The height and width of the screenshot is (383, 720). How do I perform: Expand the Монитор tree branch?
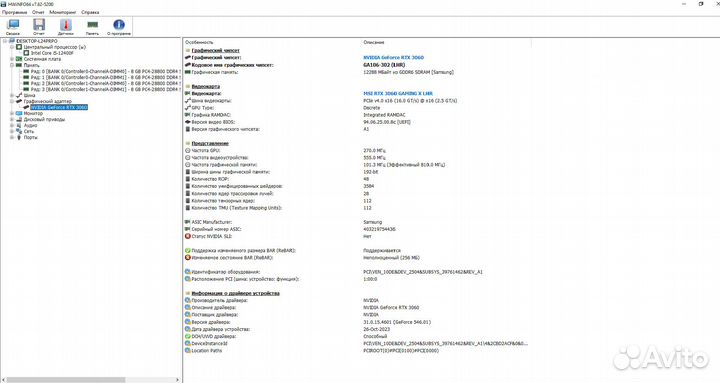coord(12,113)
